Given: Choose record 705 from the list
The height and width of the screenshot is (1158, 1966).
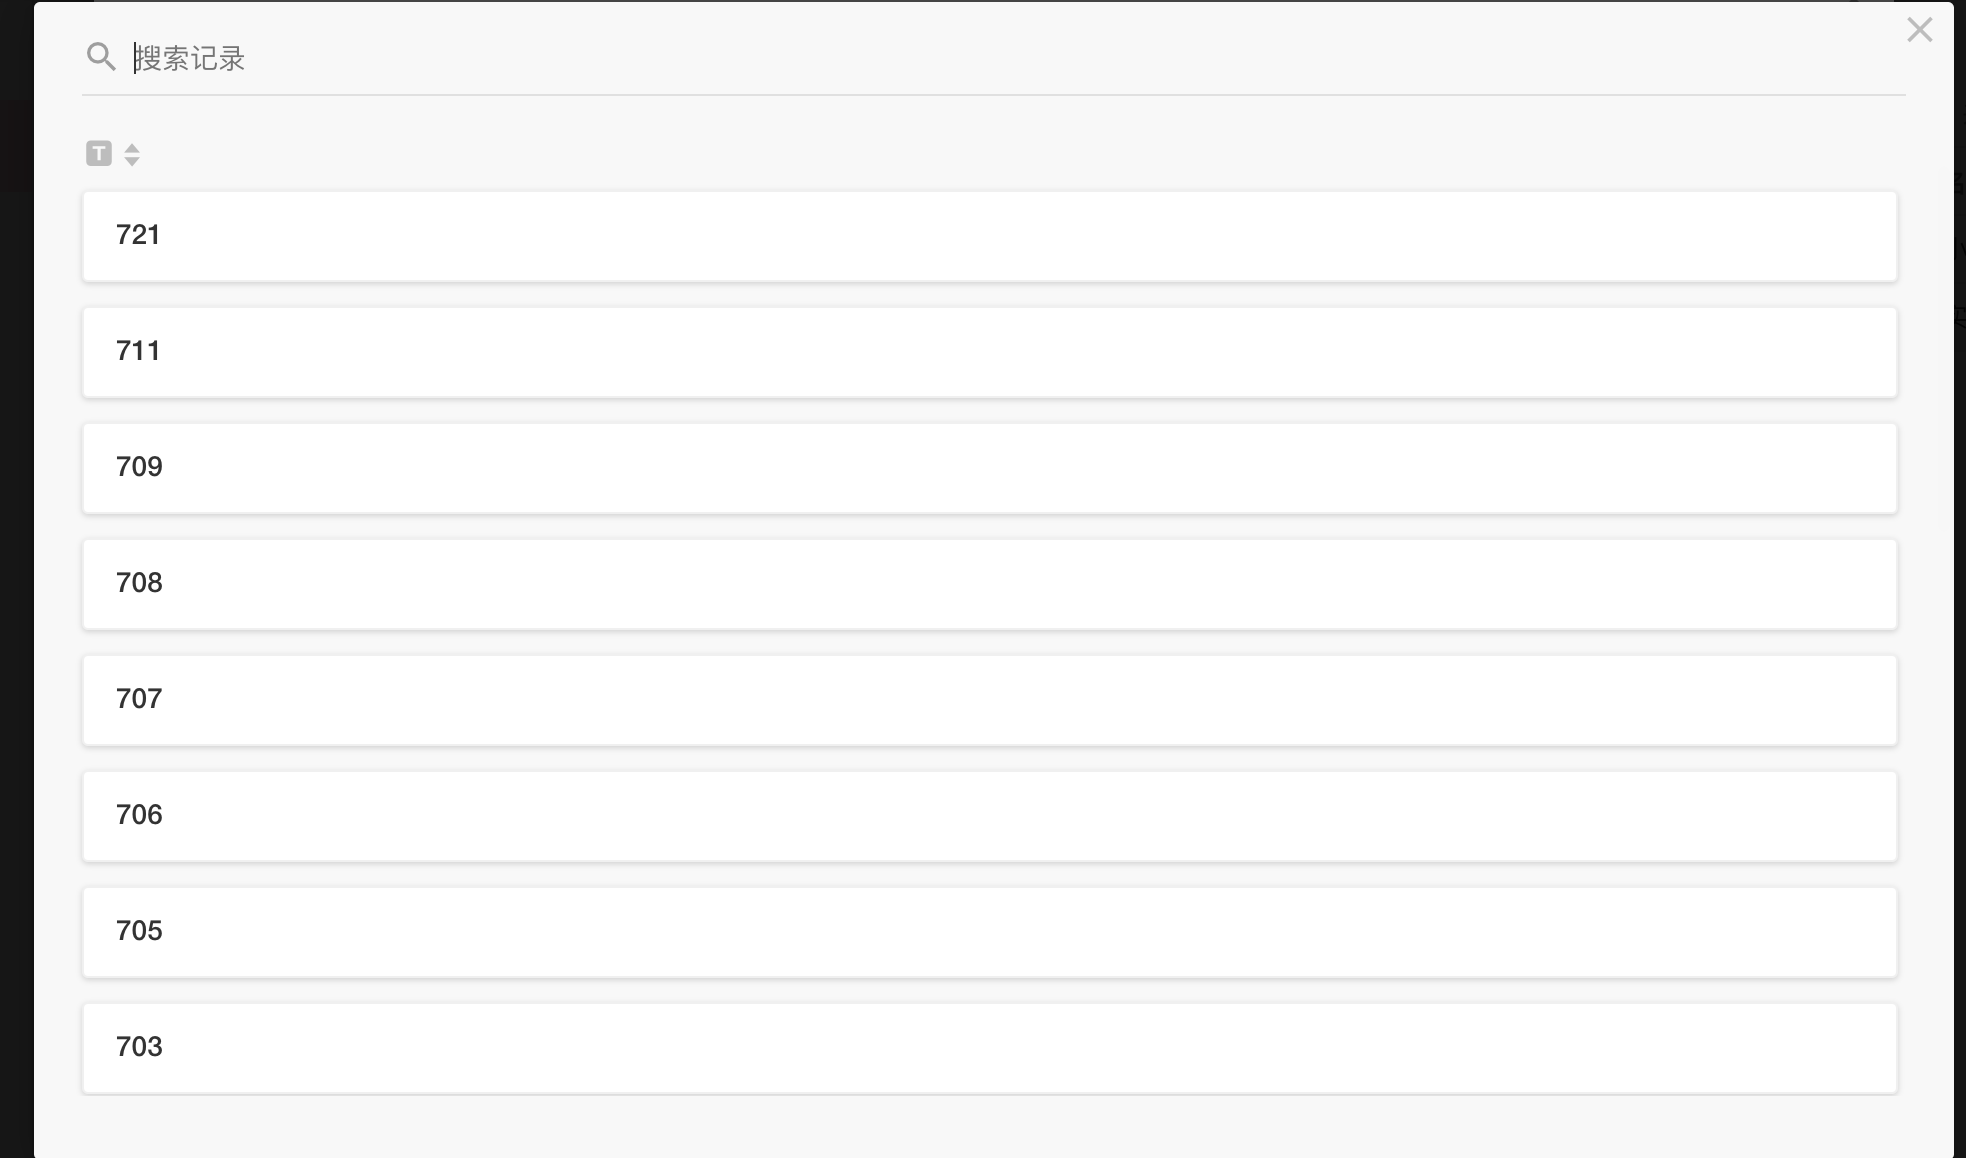Looking at the screenshot, I should tap(989, 932).
